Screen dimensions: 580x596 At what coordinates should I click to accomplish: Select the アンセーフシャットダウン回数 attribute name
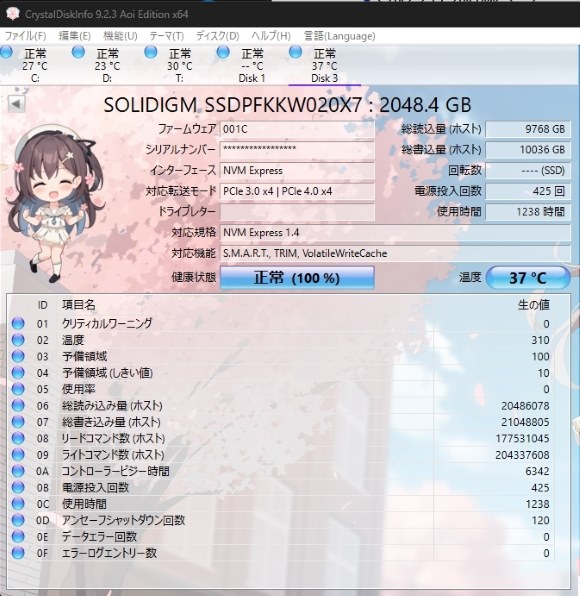(x=124, y=520)
